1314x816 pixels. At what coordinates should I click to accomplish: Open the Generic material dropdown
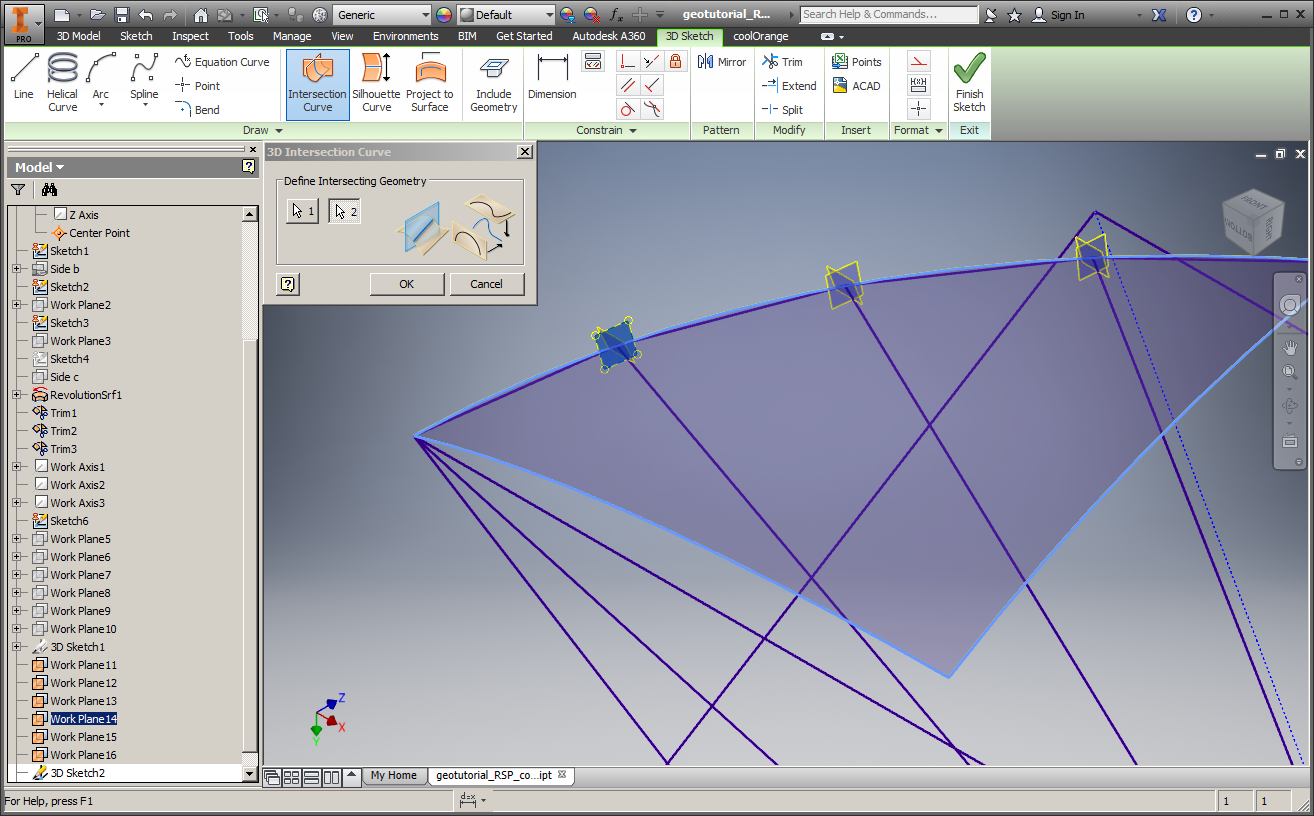425,14
